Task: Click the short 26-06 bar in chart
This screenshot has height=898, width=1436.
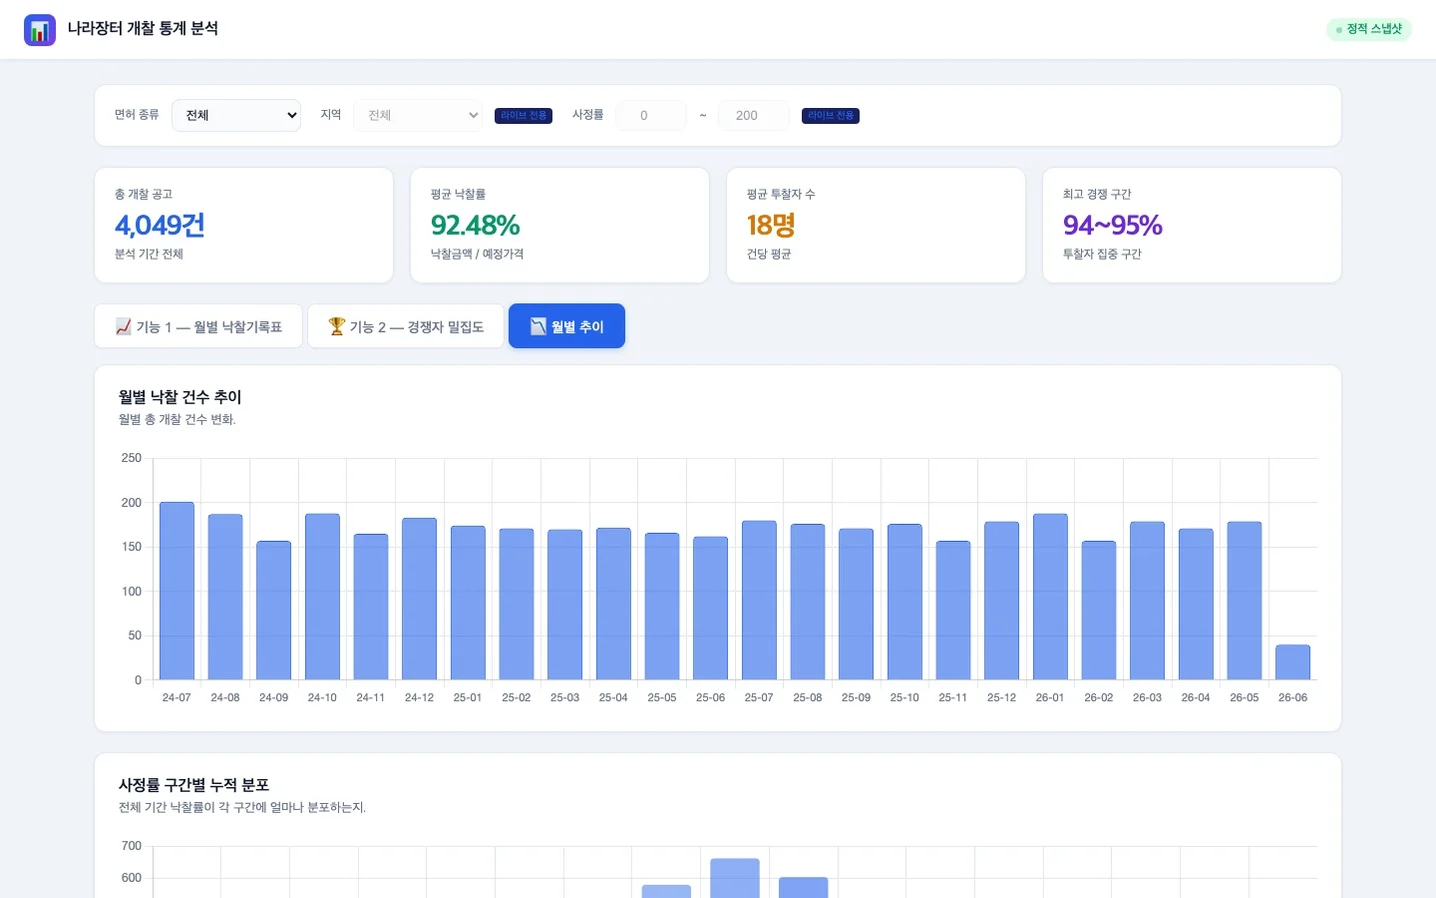Action: point(1293,662)
